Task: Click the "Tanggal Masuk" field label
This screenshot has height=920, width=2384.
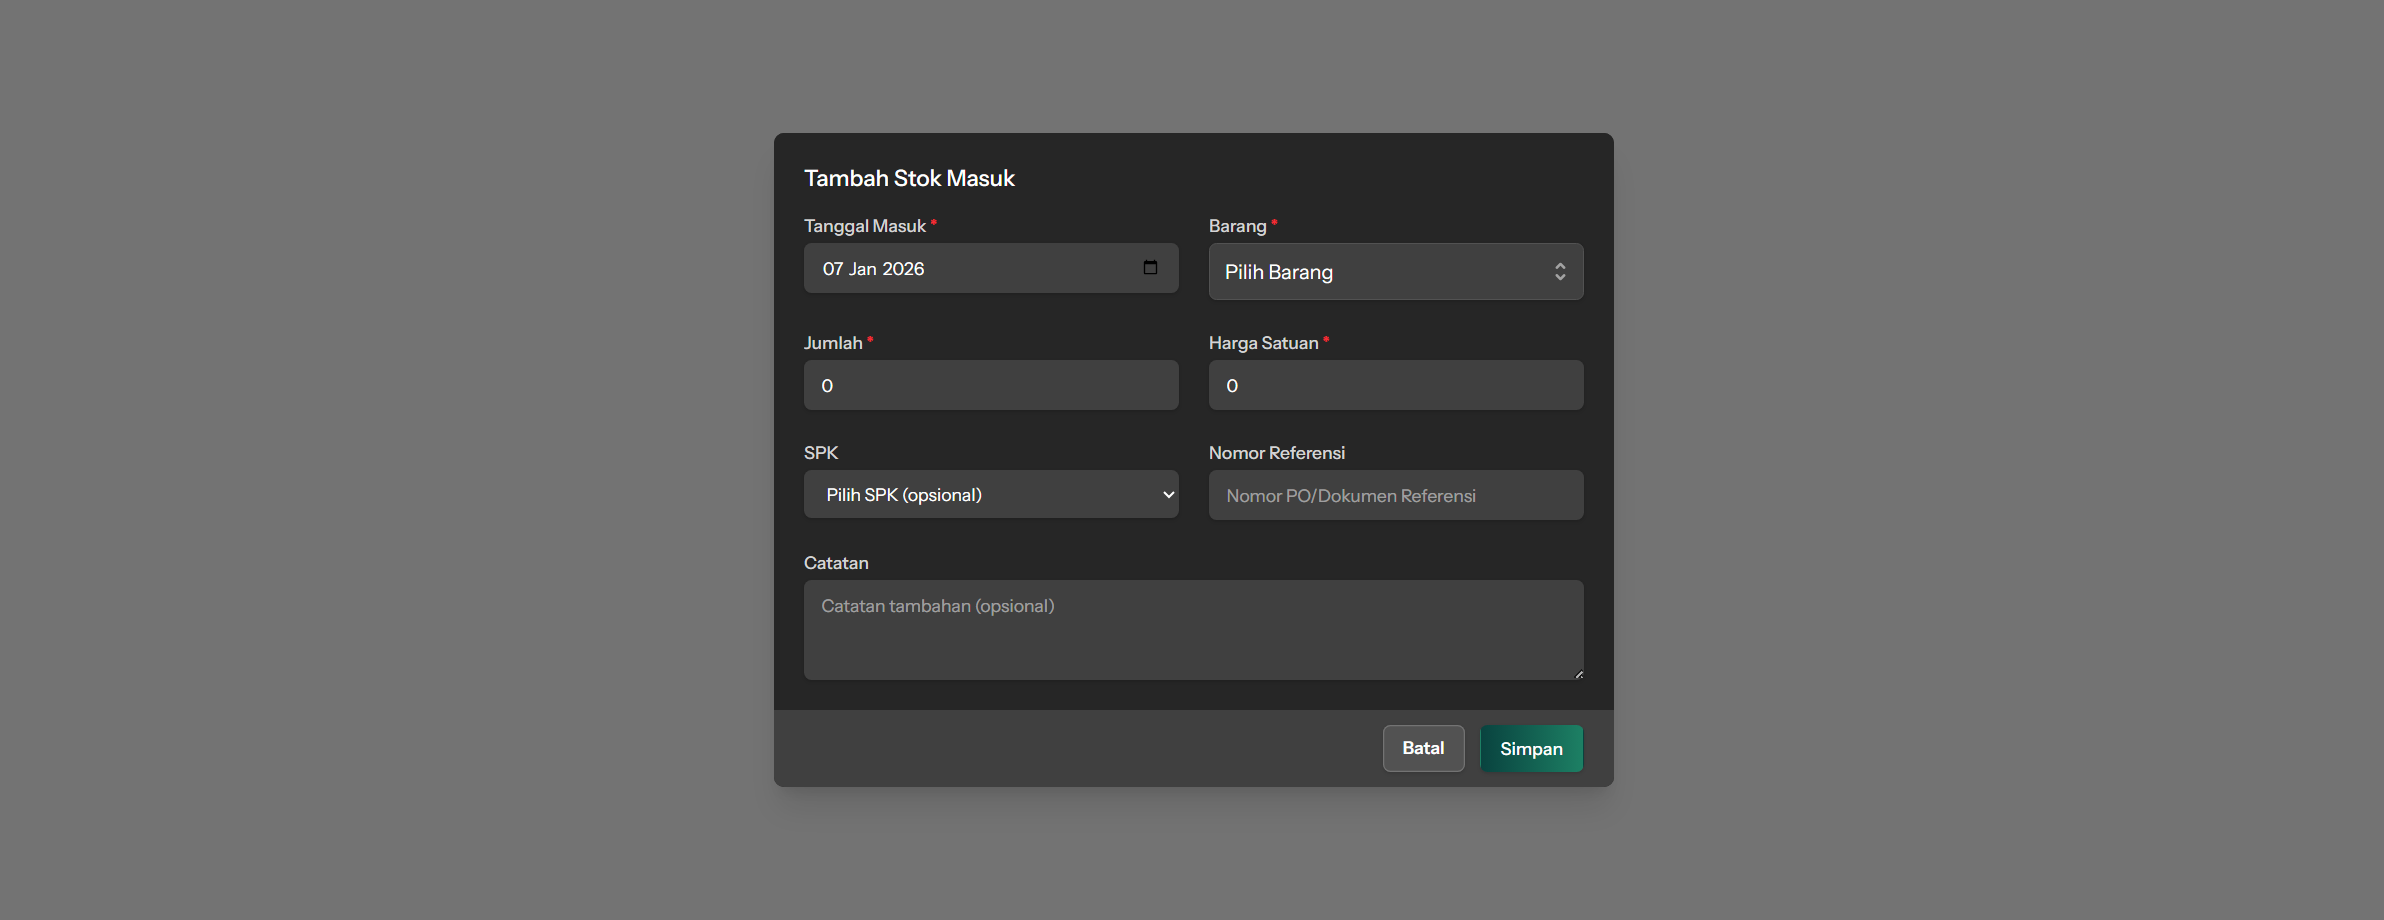Action: click(x=865, y=226)
